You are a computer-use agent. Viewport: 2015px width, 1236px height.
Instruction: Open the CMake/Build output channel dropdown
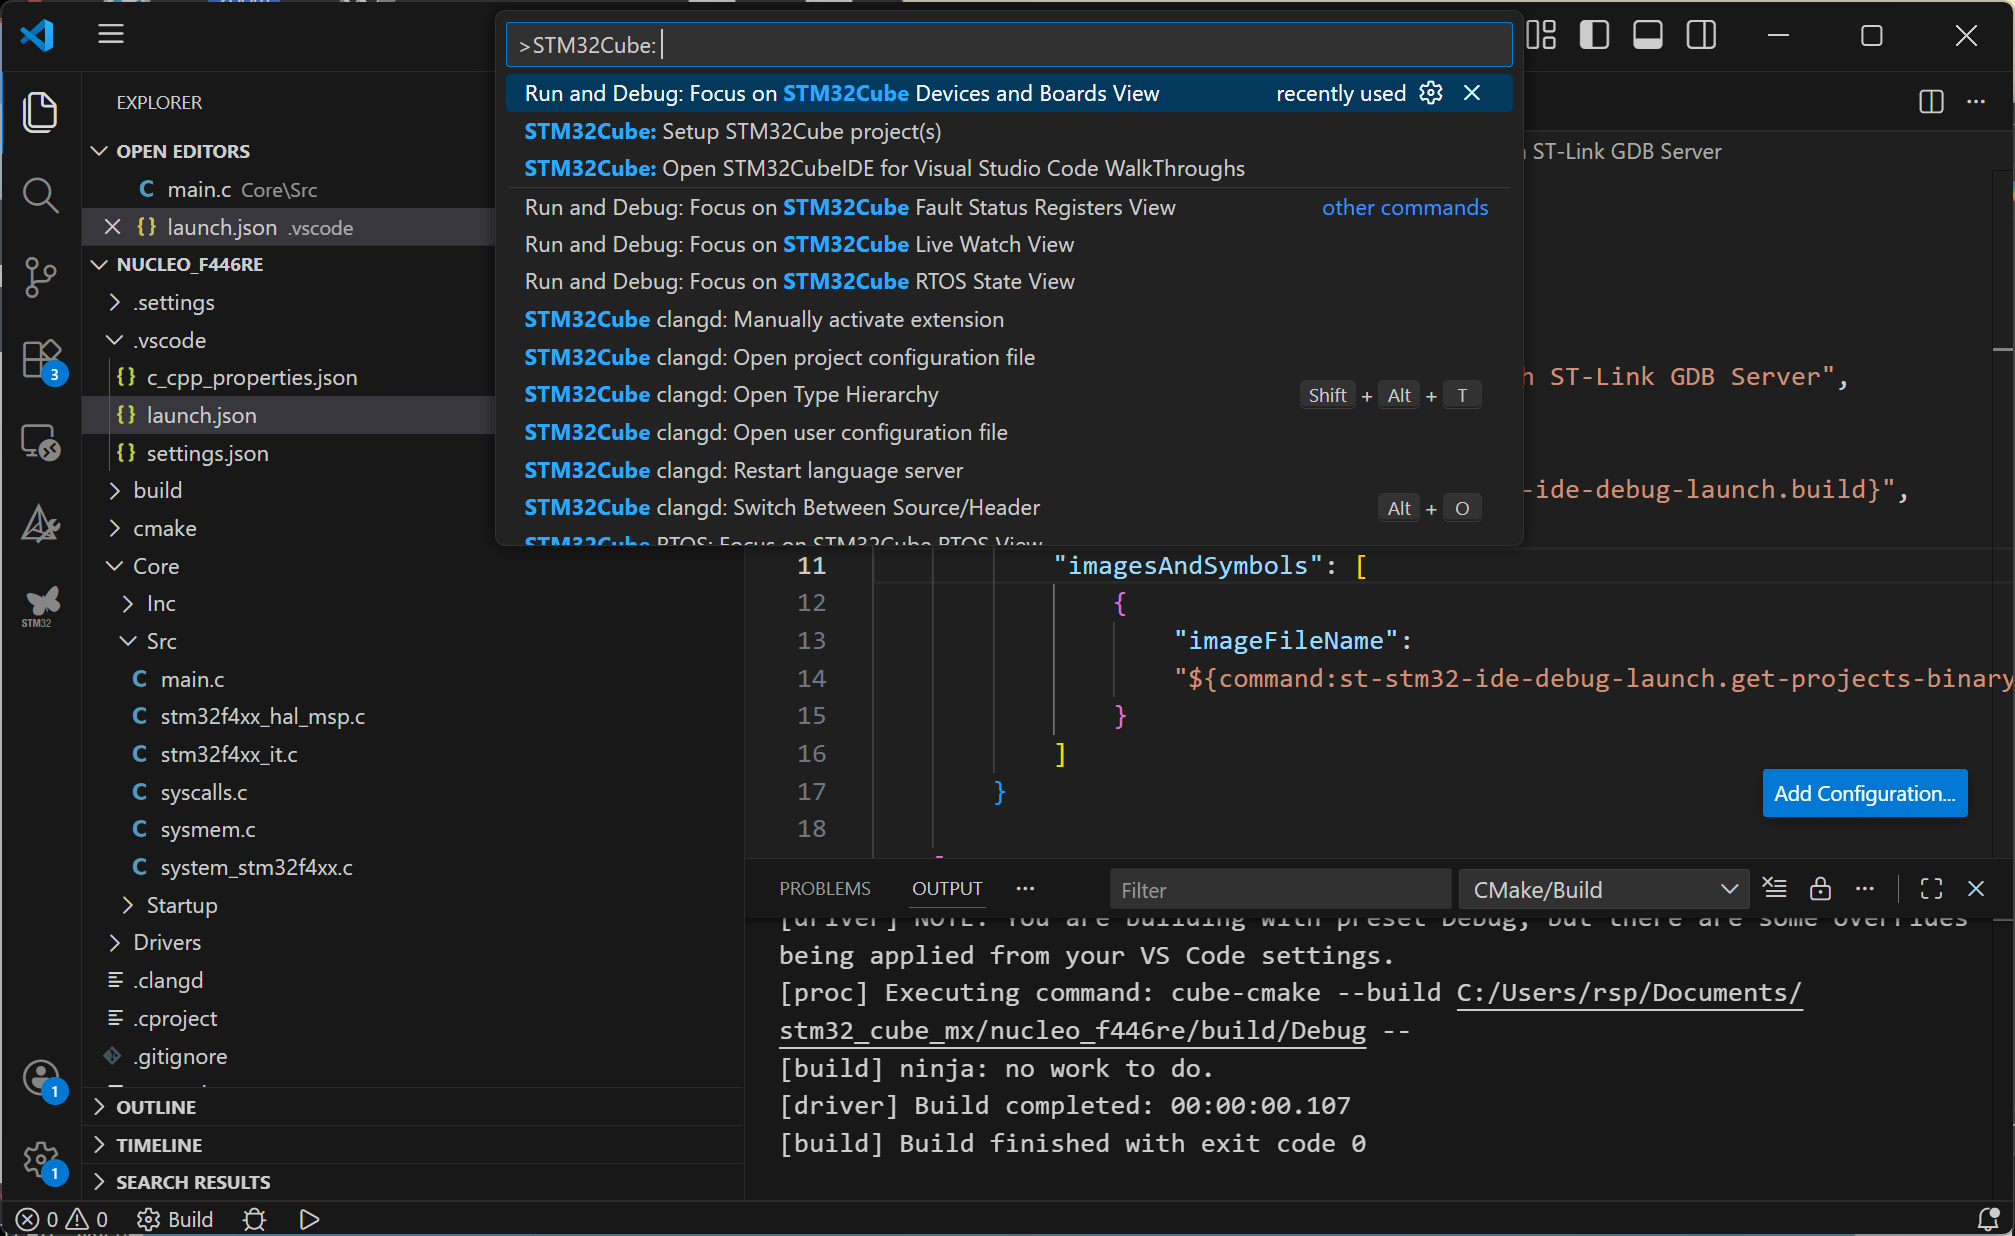pos(1604,889)
